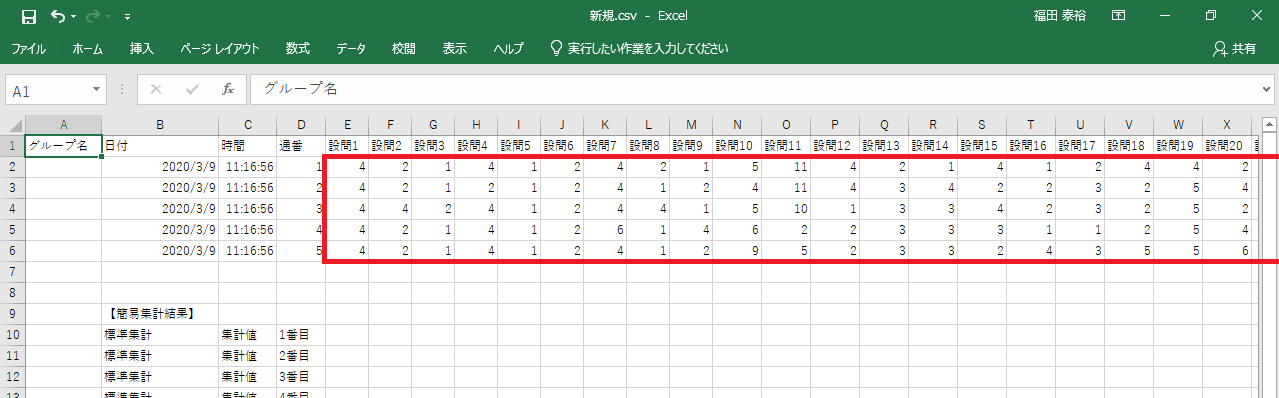Click the 3番目 cell in row 12
The image size is (1279, 398).
tap(301, 377)
